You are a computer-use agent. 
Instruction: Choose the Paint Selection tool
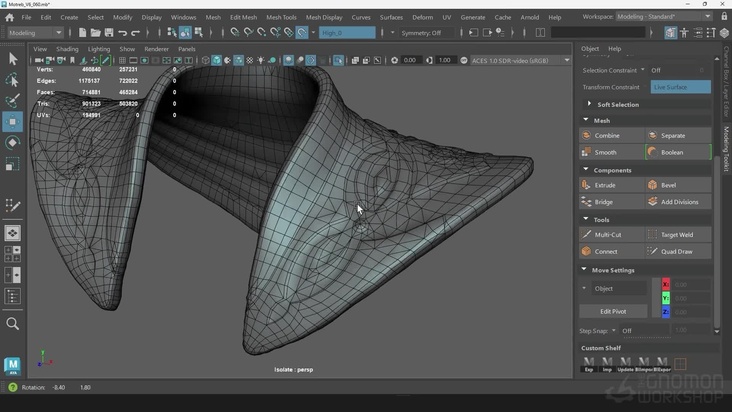13,100
